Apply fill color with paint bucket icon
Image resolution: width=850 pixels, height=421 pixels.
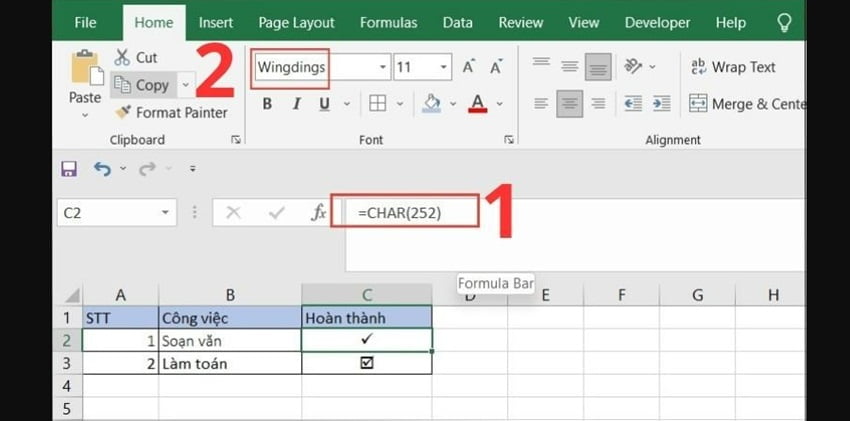tap(432, 103)
